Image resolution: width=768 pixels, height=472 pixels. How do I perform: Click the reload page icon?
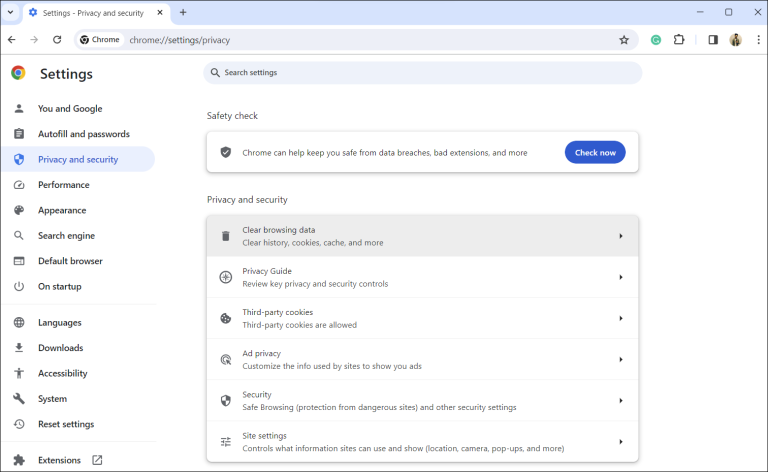[57, 40]
